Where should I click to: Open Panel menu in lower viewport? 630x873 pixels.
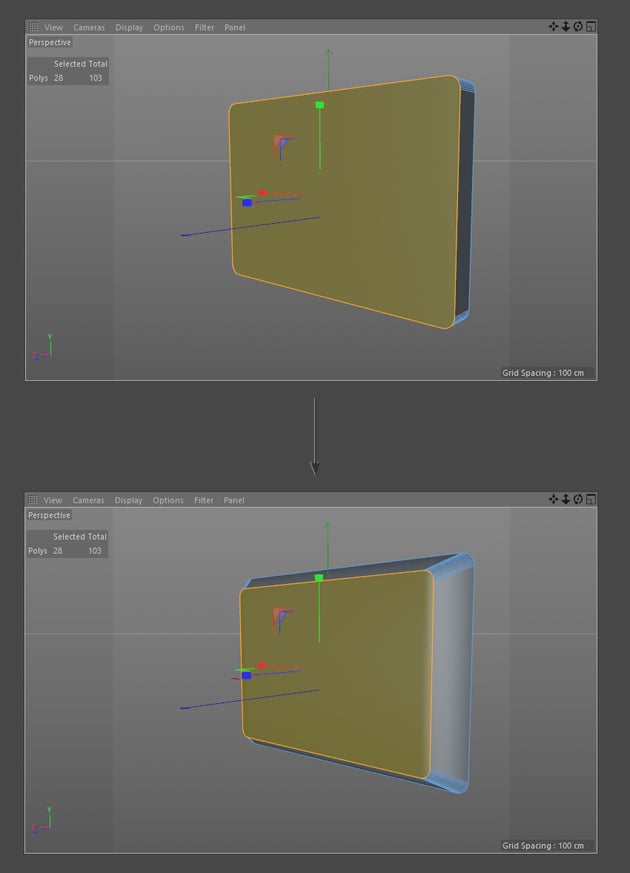(234, 500)
